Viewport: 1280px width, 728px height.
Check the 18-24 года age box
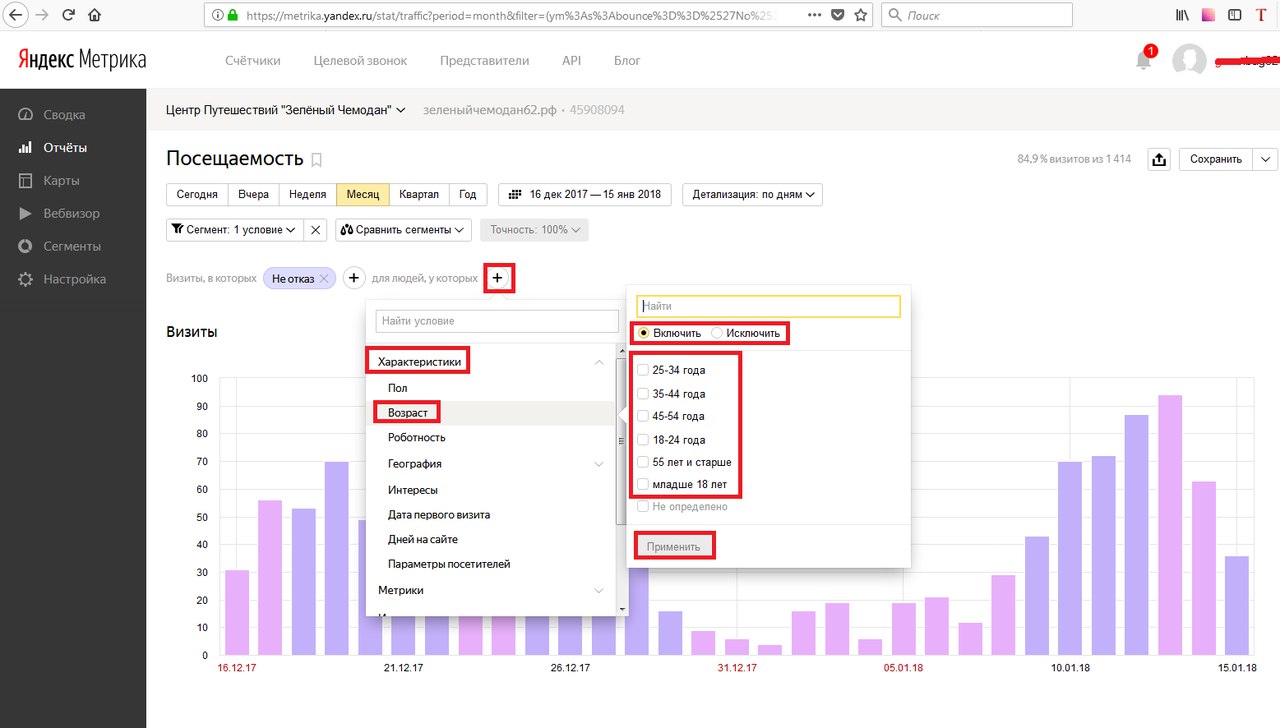pyautogui.click(x=643, y=440)
